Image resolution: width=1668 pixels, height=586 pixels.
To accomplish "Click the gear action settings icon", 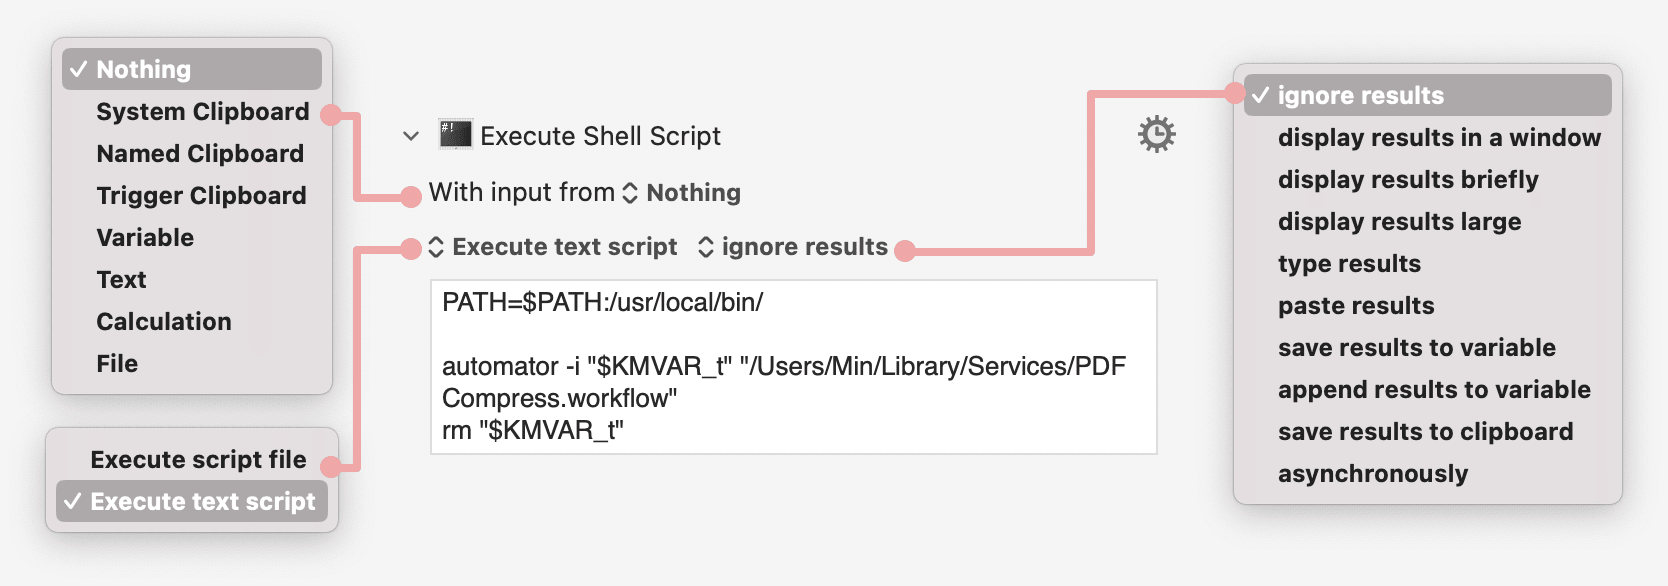I will [x=1156, y=134].
